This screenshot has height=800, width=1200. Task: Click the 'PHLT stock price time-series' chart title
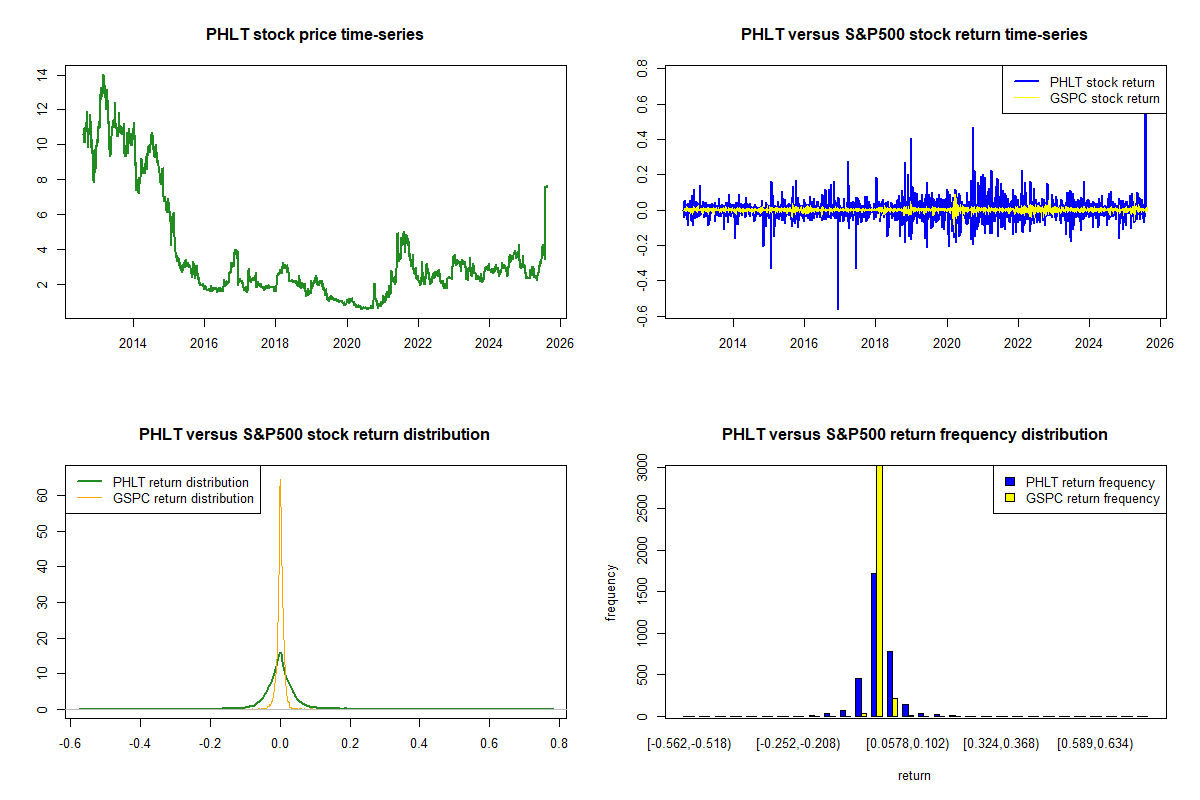point(314,35)
